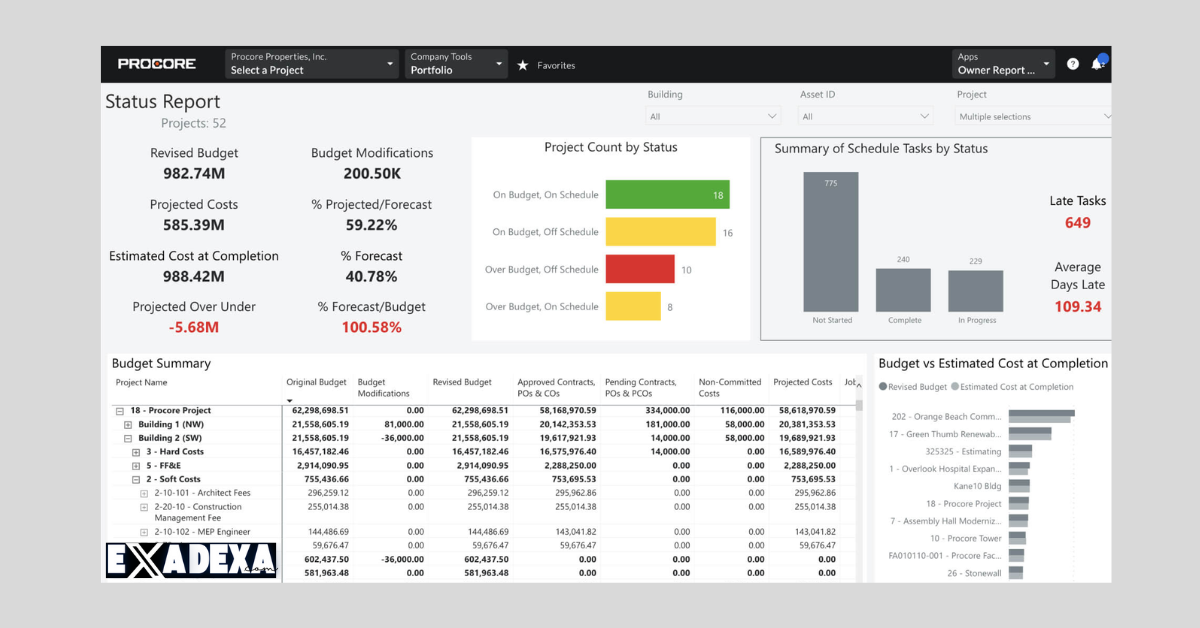The image size is (1200, 628).
Task: Open the Building filter set to All
Action: [712, 115]
